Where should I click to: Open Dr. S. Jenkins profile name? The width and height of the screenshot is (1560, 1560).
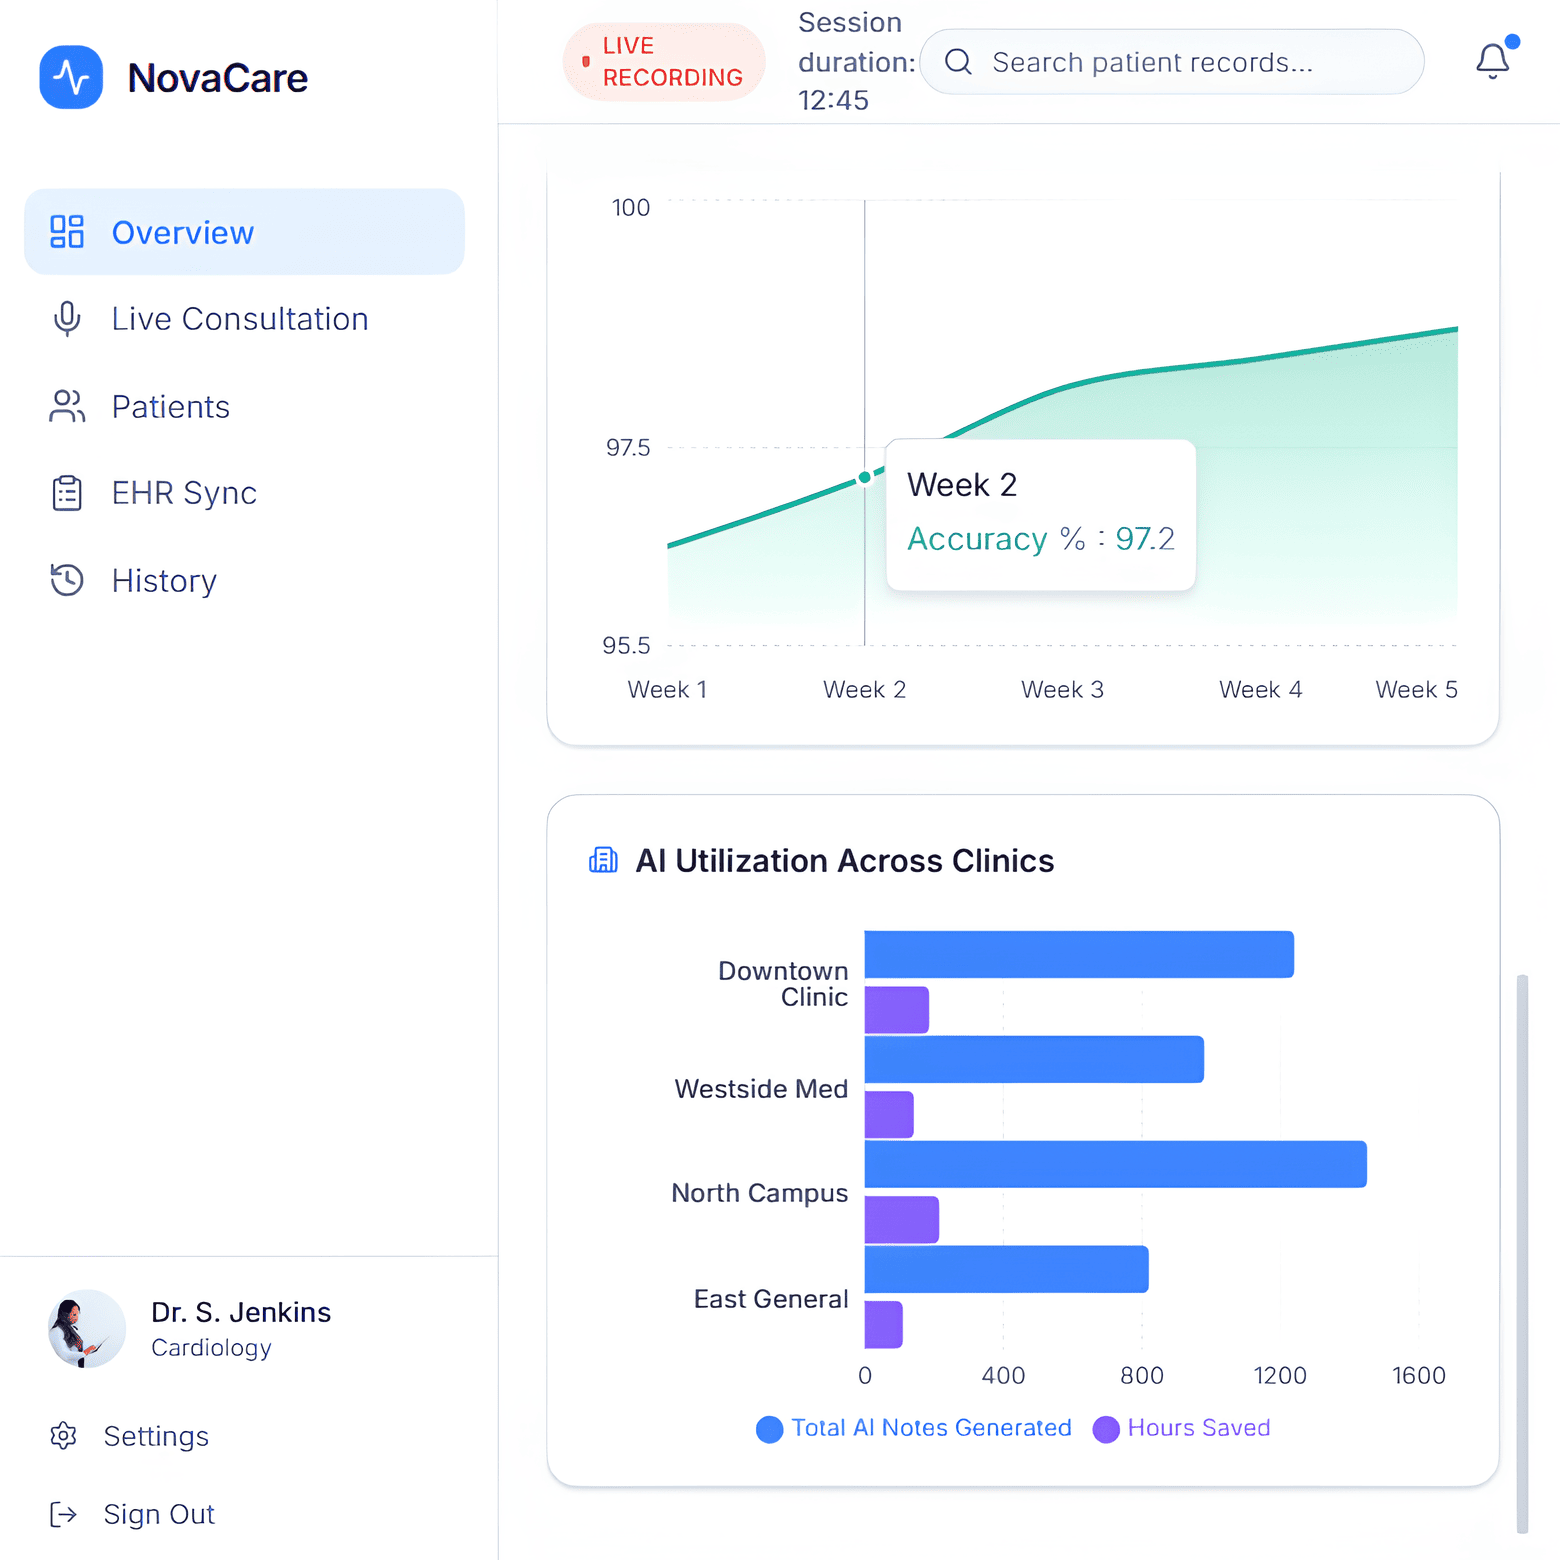coord(241,1312)
